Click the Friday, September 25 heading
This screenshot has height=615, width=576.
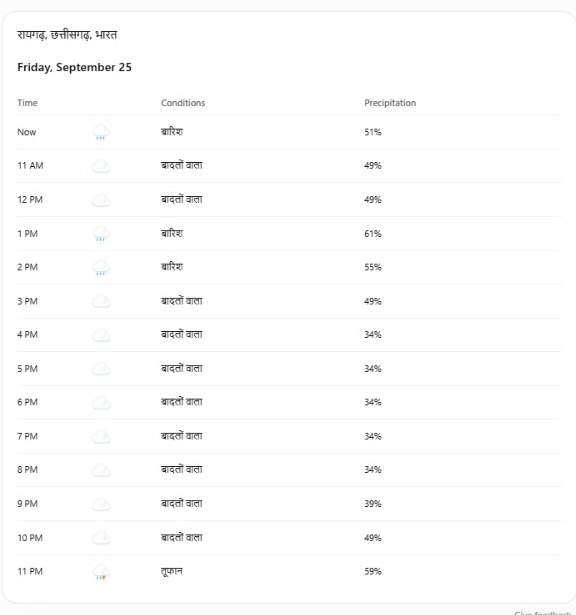[74, 67]
